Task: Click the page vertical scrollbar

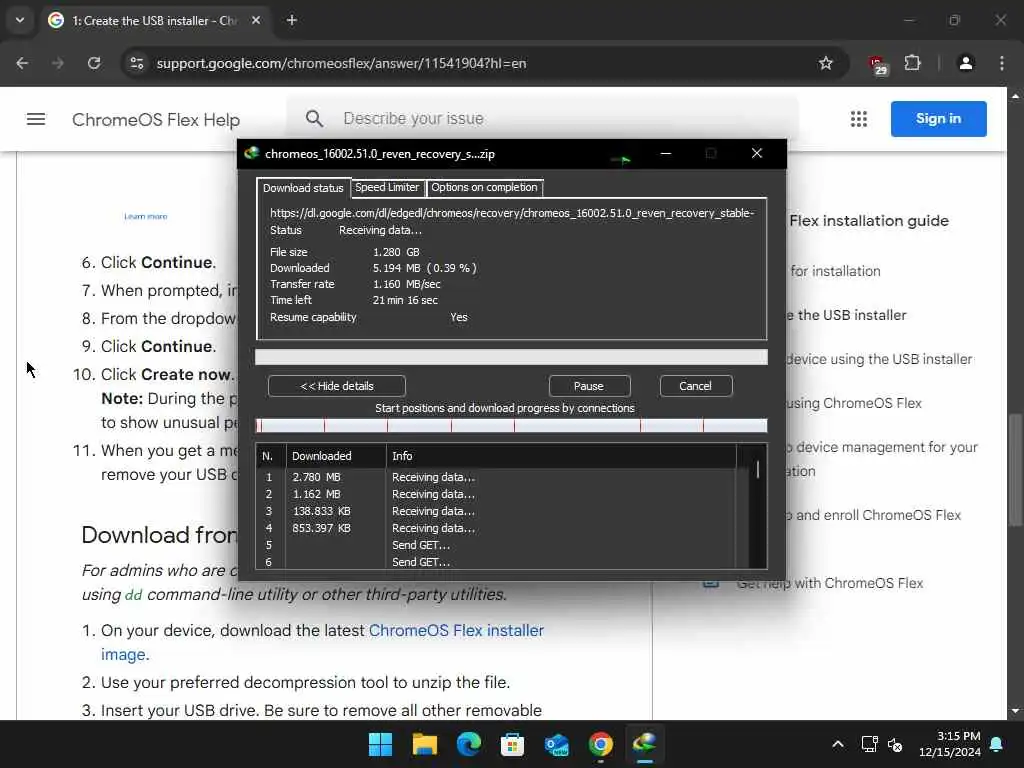Action: point(1015,469)
